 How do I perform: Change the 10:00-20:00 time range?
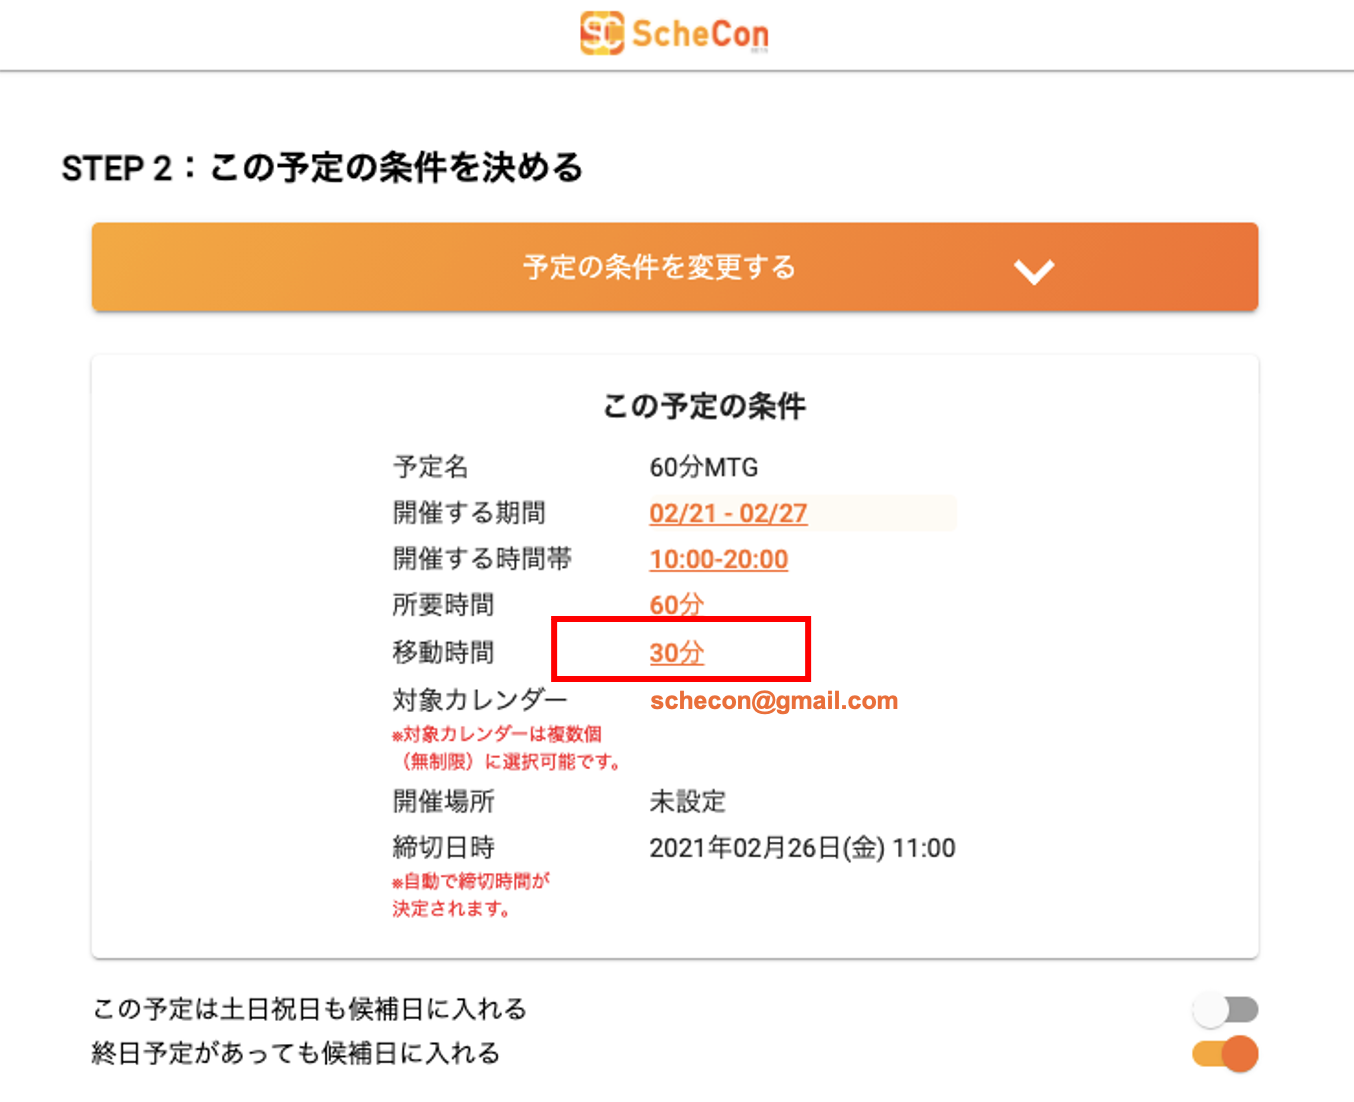tap(719, 560)
